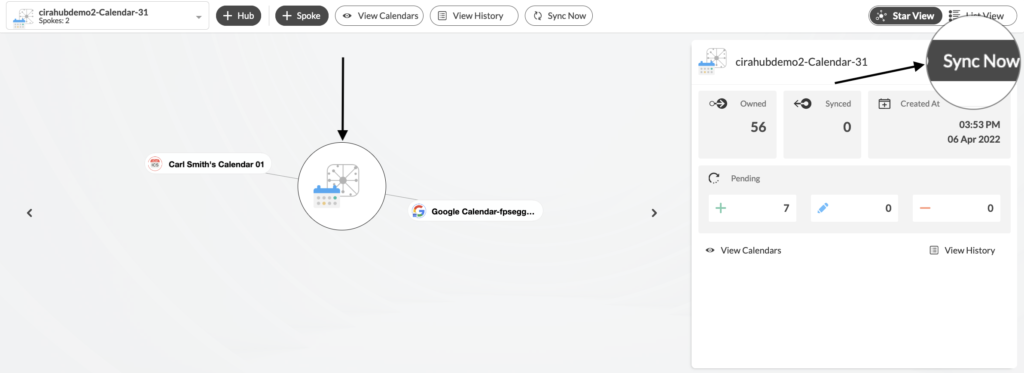This screenshot has height=373, width=1024.
Task: Go to the previous hub with the left chevron
Action: 29,213
